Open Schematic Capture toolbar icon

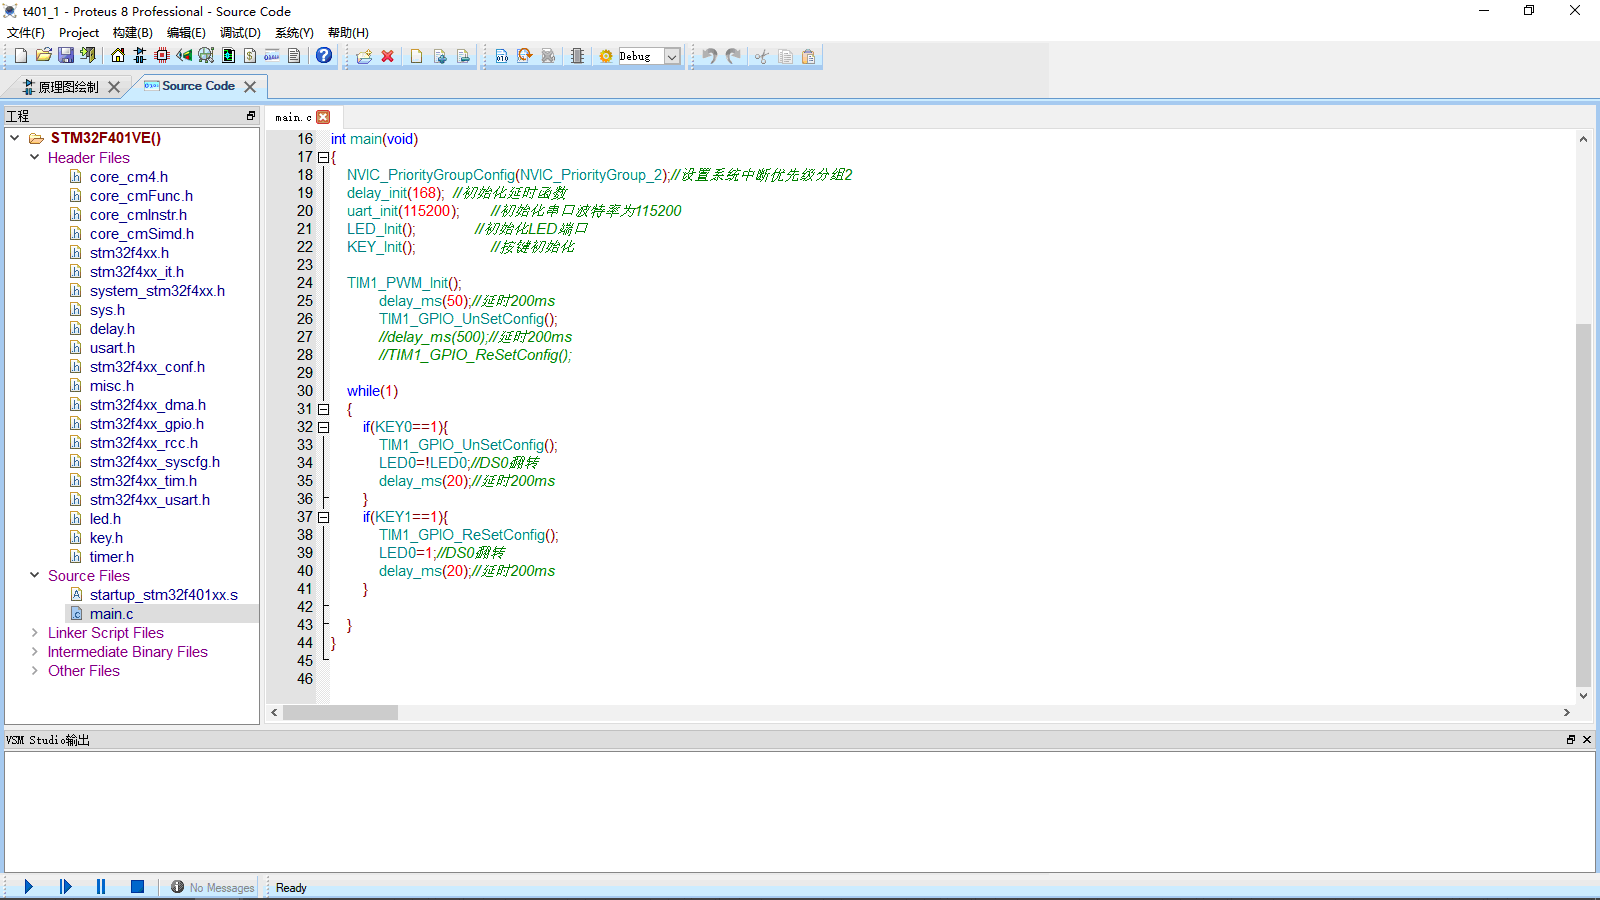(139, 56)
